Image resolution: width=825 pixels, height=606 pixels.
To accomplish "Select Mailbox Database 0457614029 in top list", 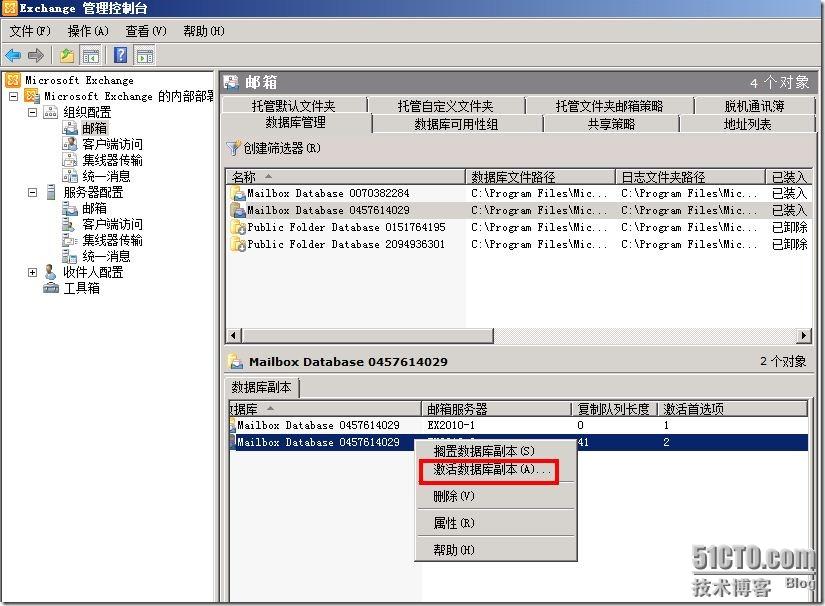I will 519,210.
